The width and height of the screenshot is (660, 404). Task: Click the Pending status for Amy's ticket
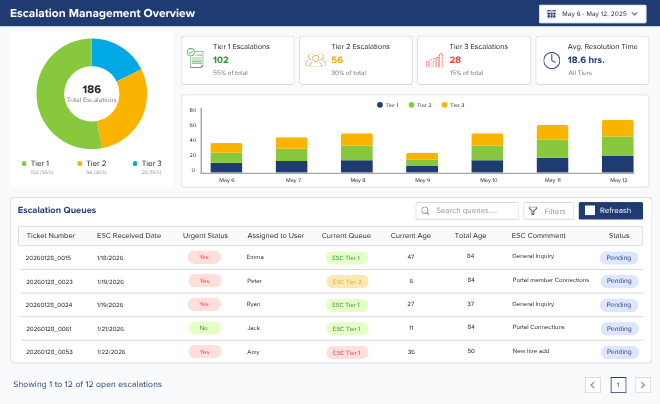(619, 352)
